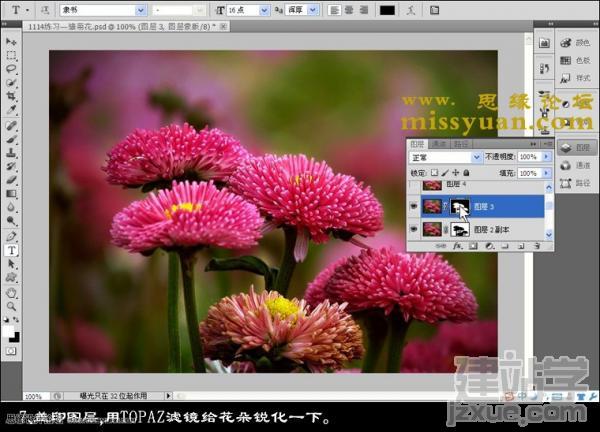The height and width of the screenshot is (432, 600).
Task: Select the Custom Shape tool
Action: pos(11,277)
